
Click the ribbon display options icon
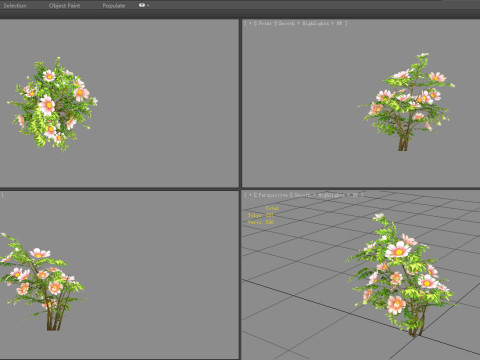tap(142, 5)
